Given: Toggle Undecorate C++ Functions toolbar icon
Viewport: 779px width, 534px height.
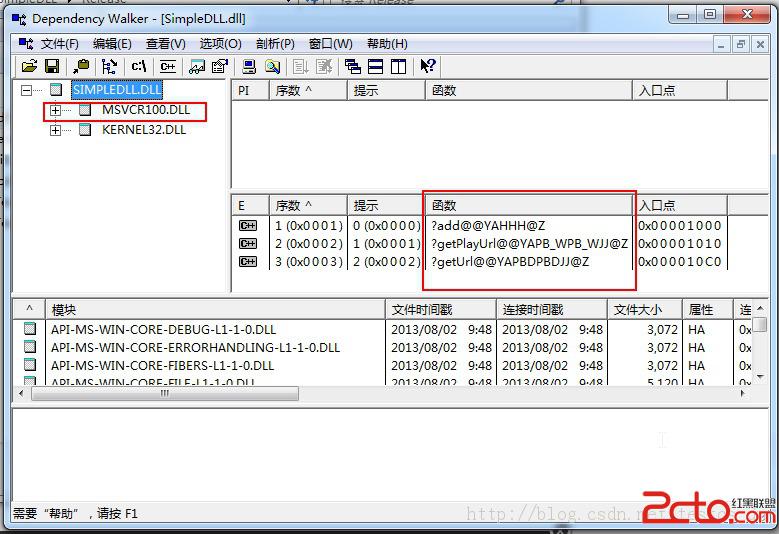Looking at the screenshot, I should pos(168,66).
